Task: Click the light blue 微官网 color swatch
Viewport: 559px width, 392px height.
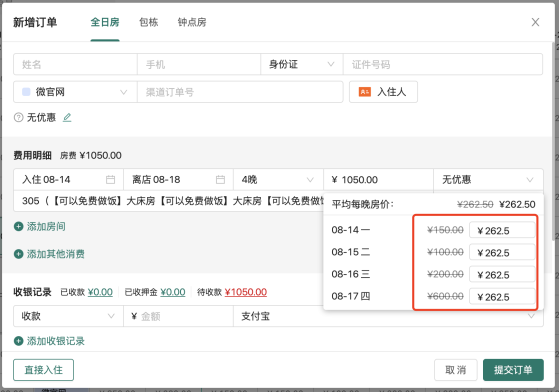Action: 26,92
